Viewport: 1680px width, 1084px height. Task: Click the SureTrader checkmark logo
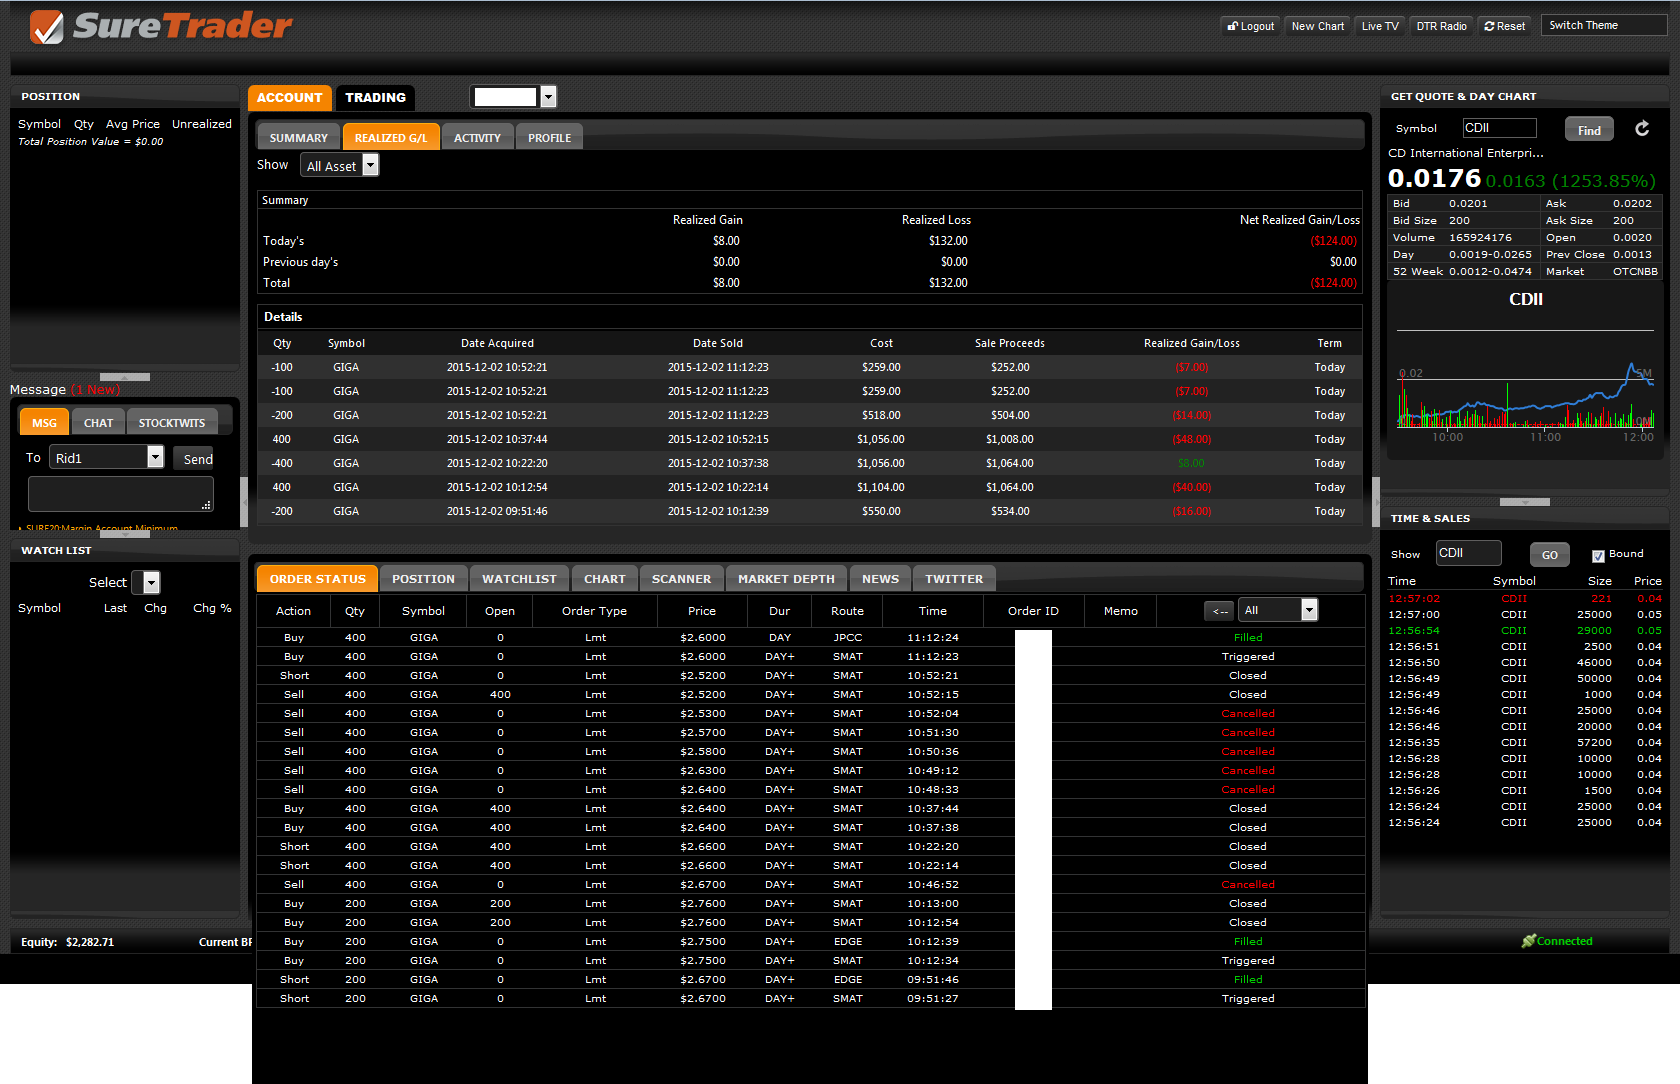coord(46,27)
